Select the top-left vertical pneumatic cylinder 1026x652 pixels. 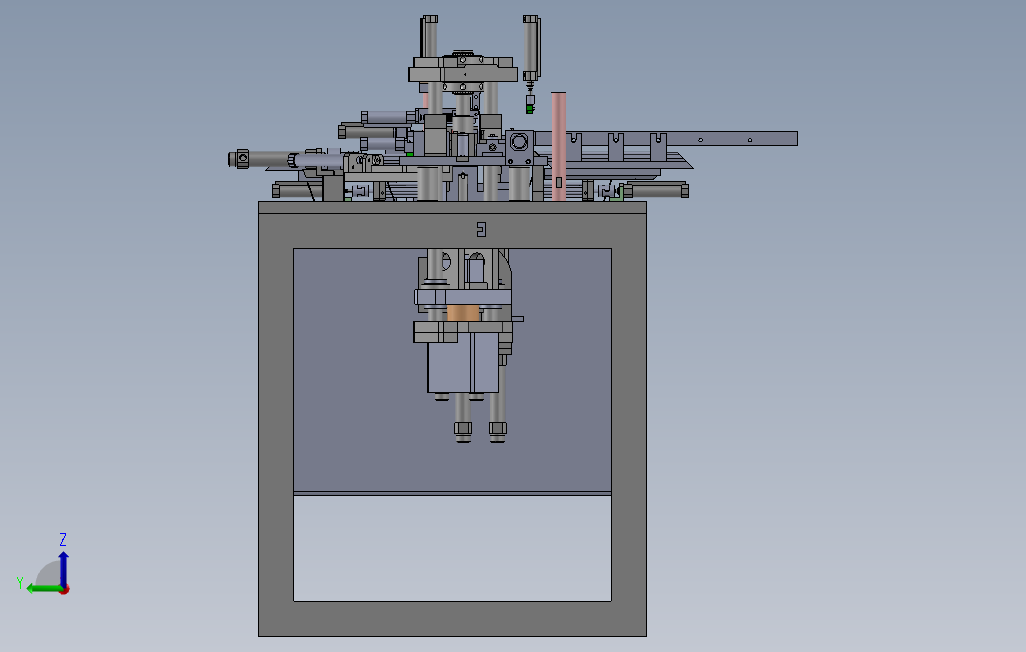pyautogui.click(x=429, y=37)
